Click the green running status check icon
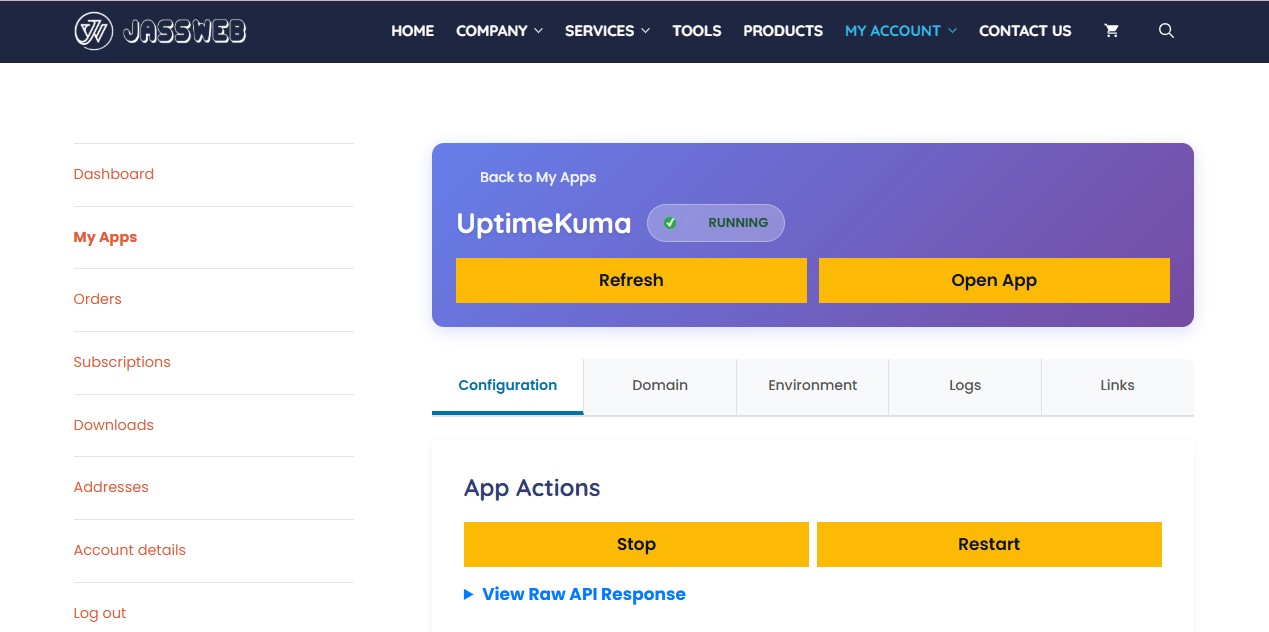 [670, 223]
